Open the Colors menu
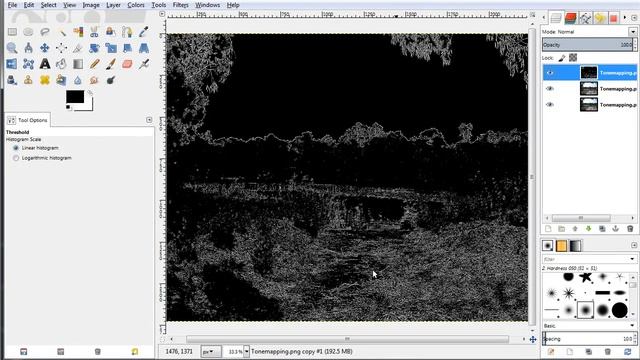 coord(136,5)
